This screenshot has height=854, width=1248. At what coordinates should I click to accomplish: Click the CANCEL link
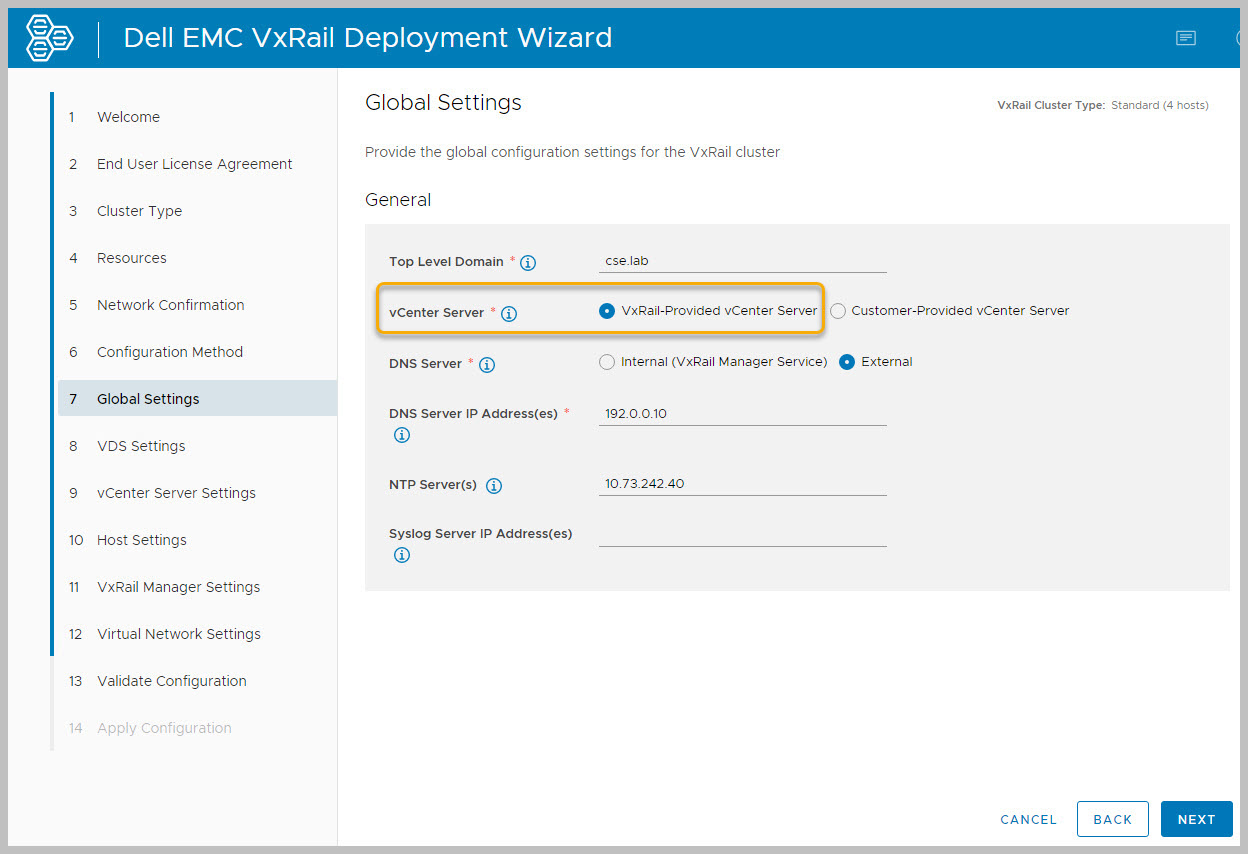click(x=1028, y=819)
